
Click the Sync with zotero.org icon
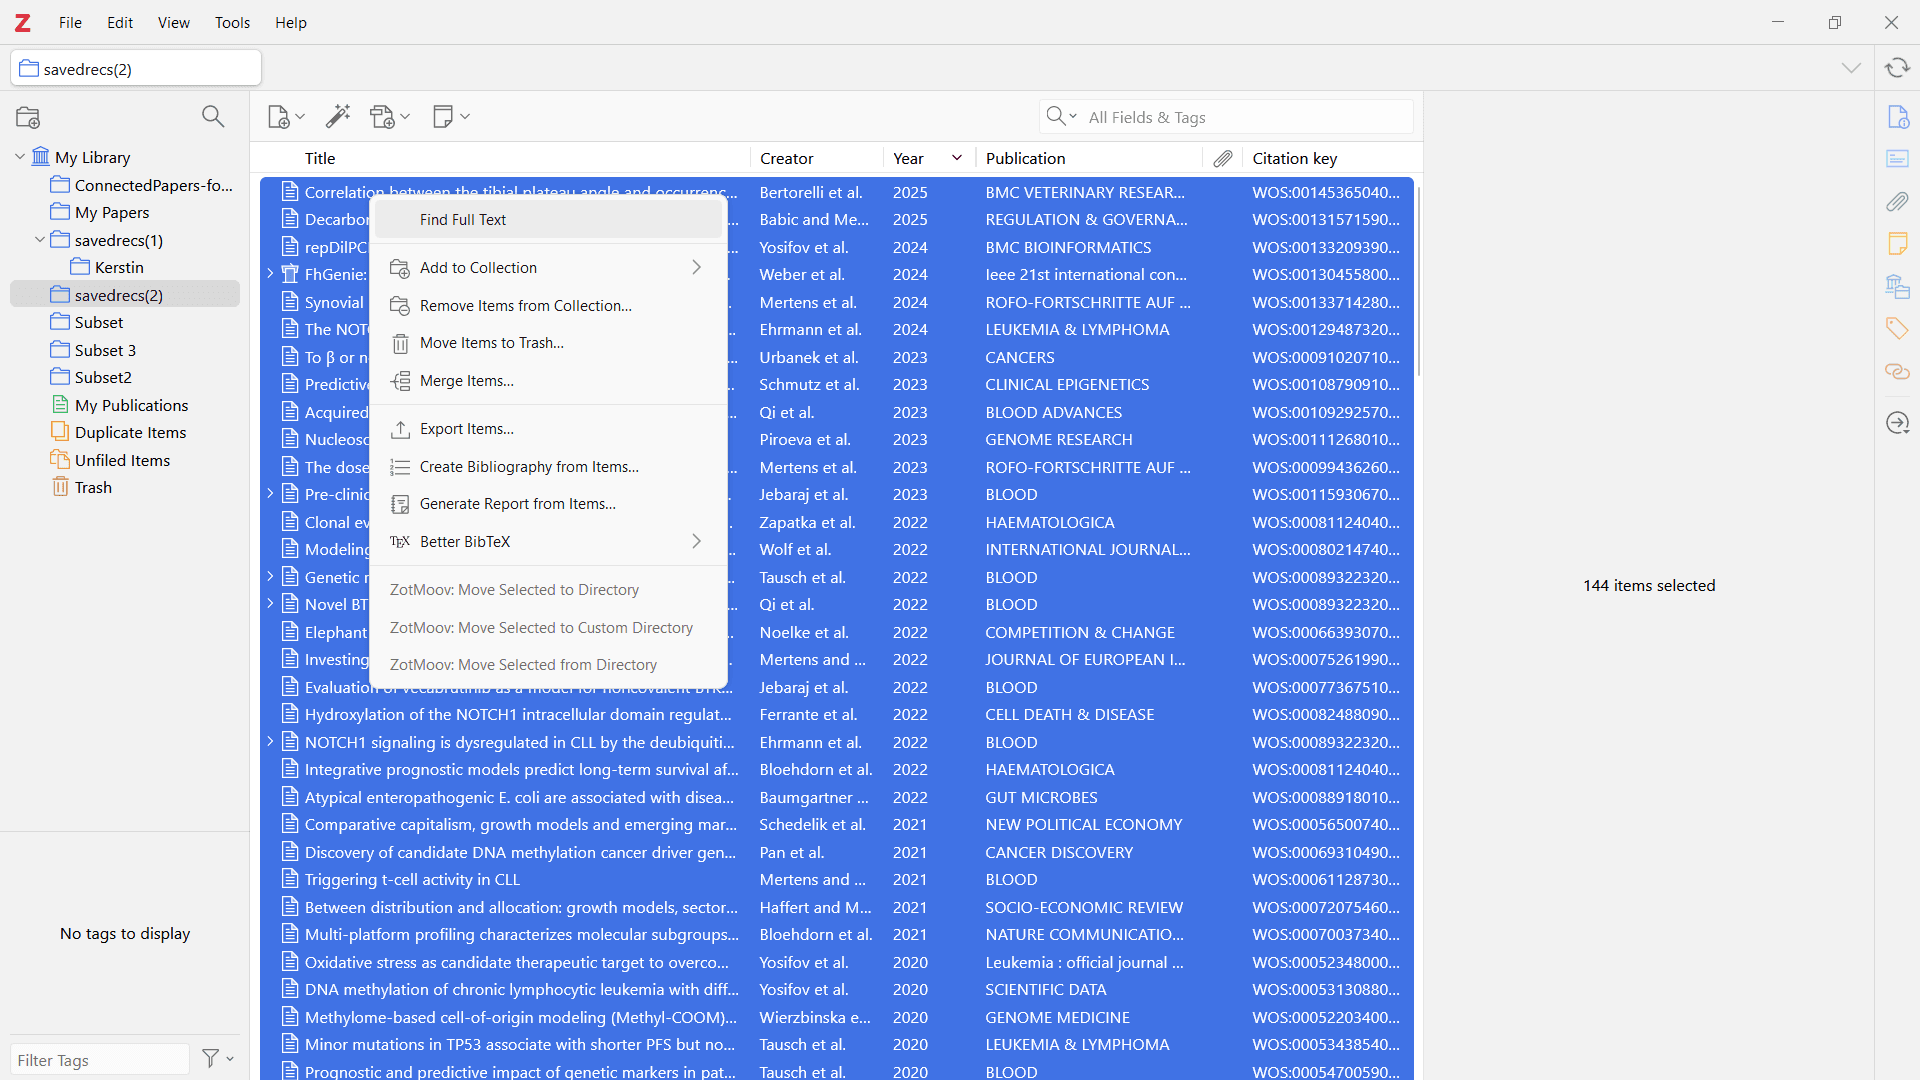click(1897, 68)
